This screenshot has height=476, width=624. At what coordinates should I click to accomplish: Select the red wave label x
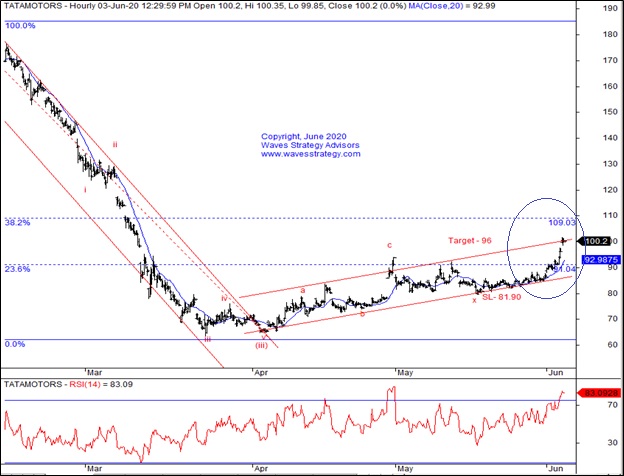pos(474,300)
